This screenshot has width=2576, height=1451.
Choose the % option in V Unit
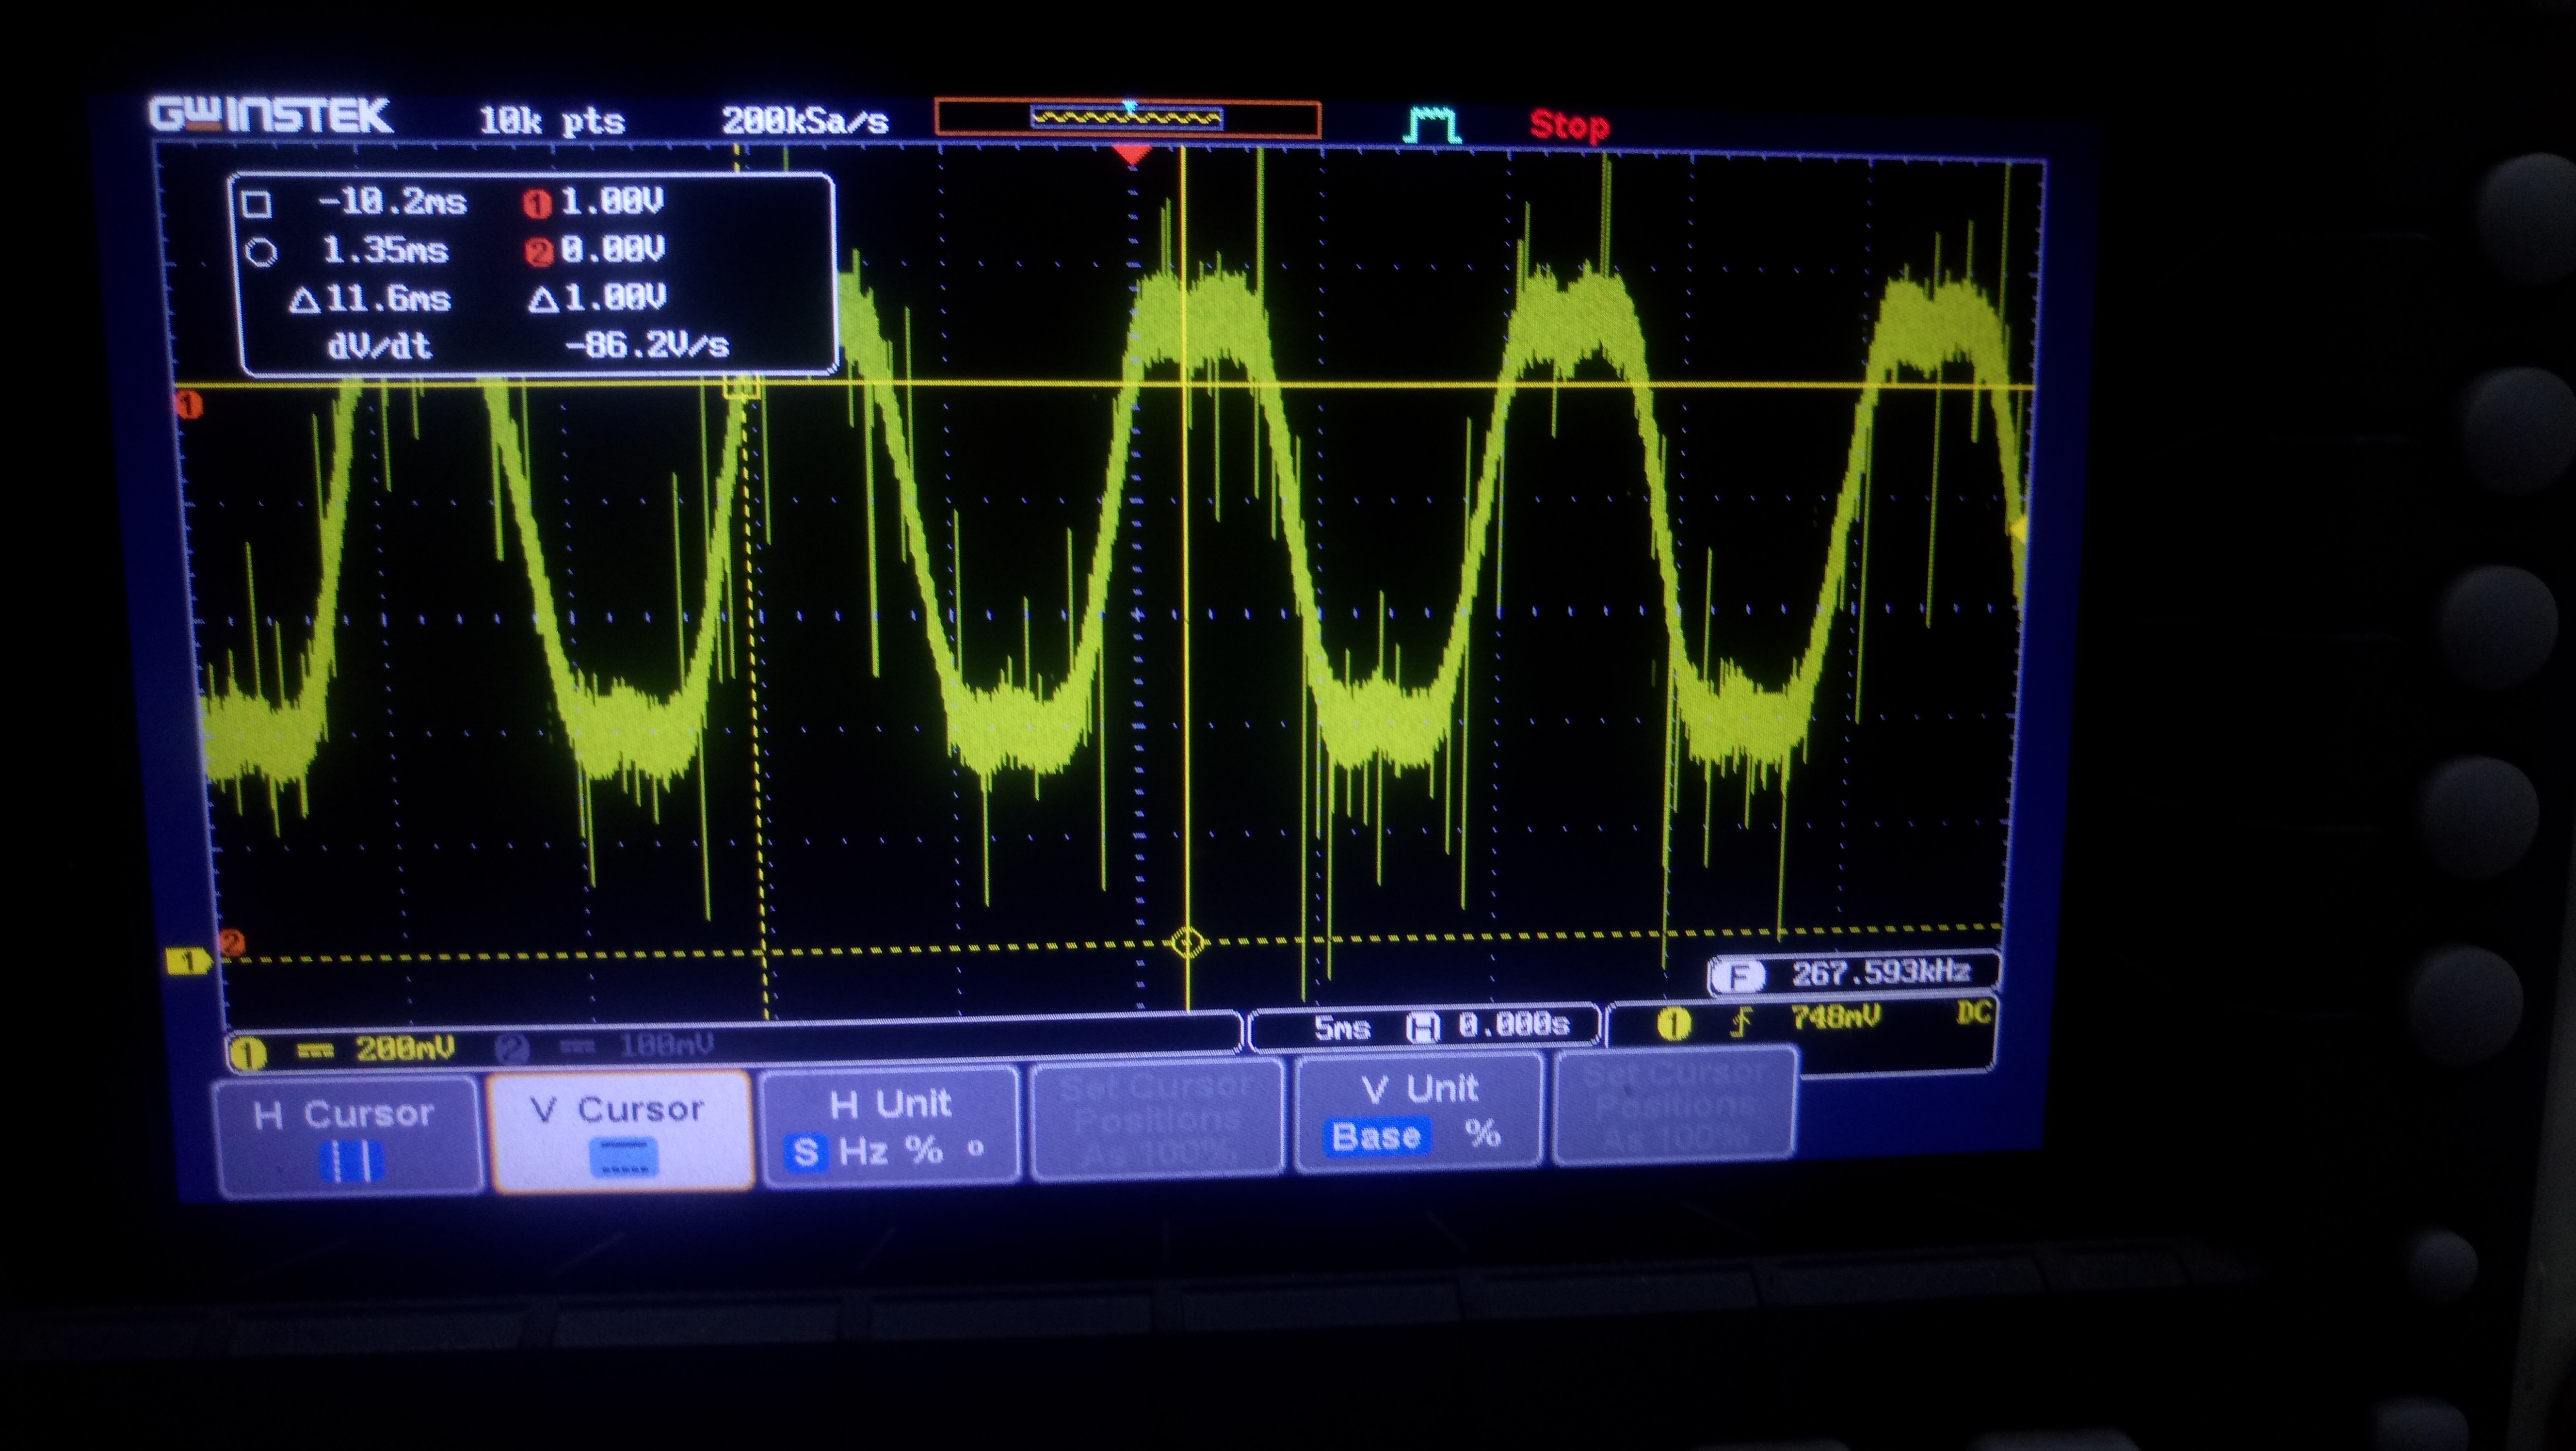1484,1134
